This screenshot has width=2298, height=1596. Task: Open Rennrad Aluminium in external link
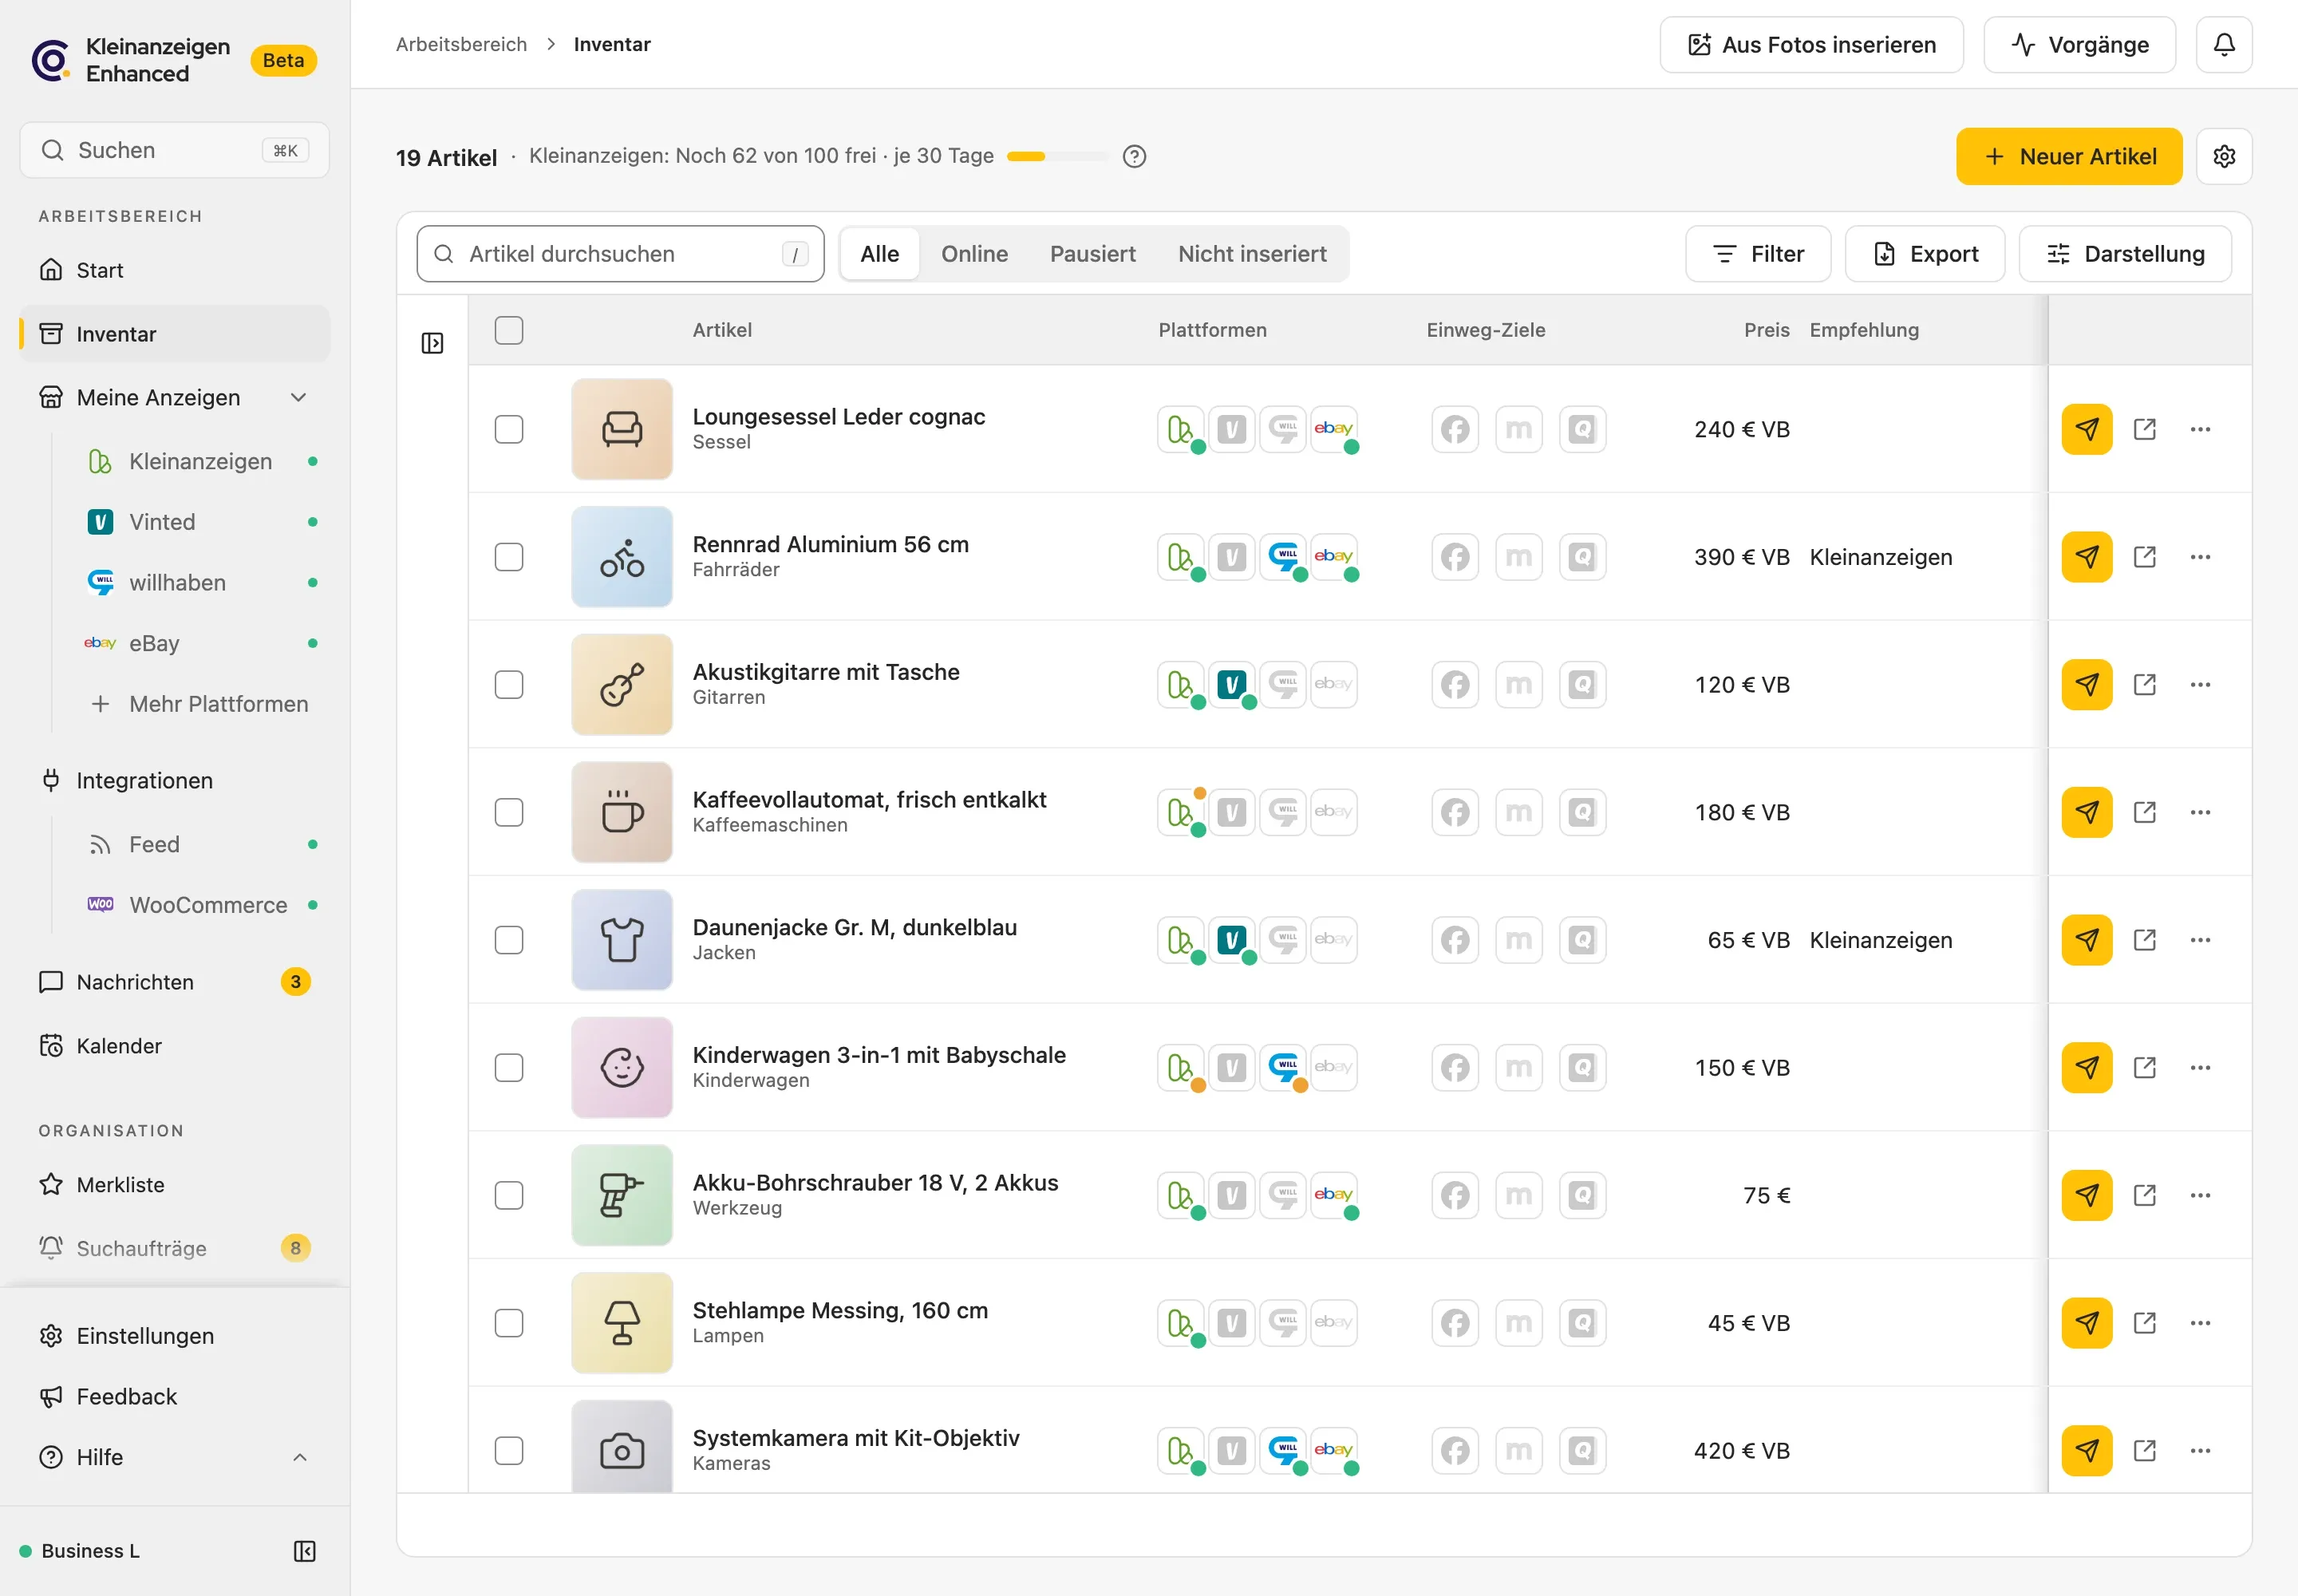click(2144, 557)
